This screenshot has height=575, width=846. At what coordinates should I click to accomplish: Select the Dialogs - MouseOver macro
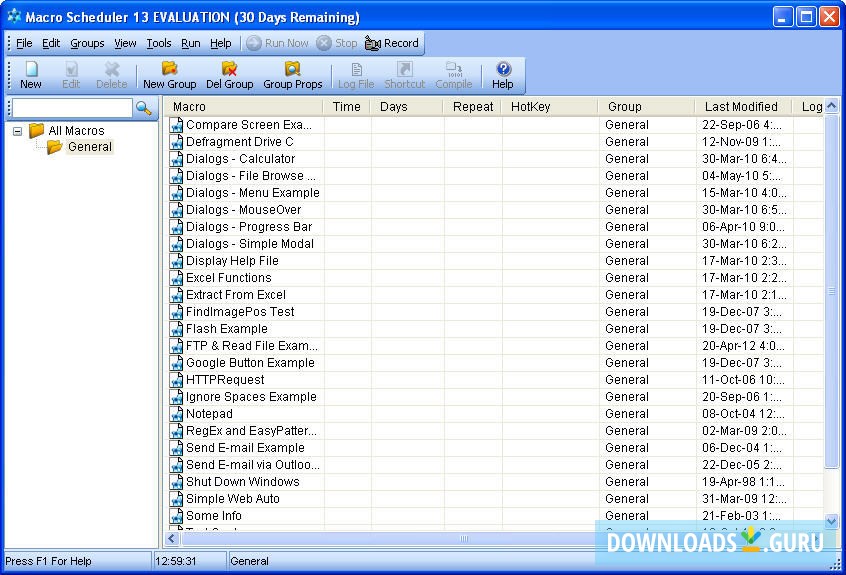tap(243, 210)
